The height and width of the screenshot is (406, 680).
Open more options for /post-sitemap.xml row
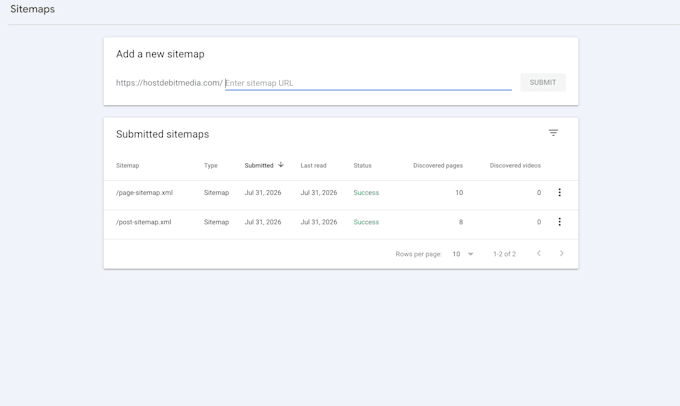pyautogui.click(x=559, y=222)
